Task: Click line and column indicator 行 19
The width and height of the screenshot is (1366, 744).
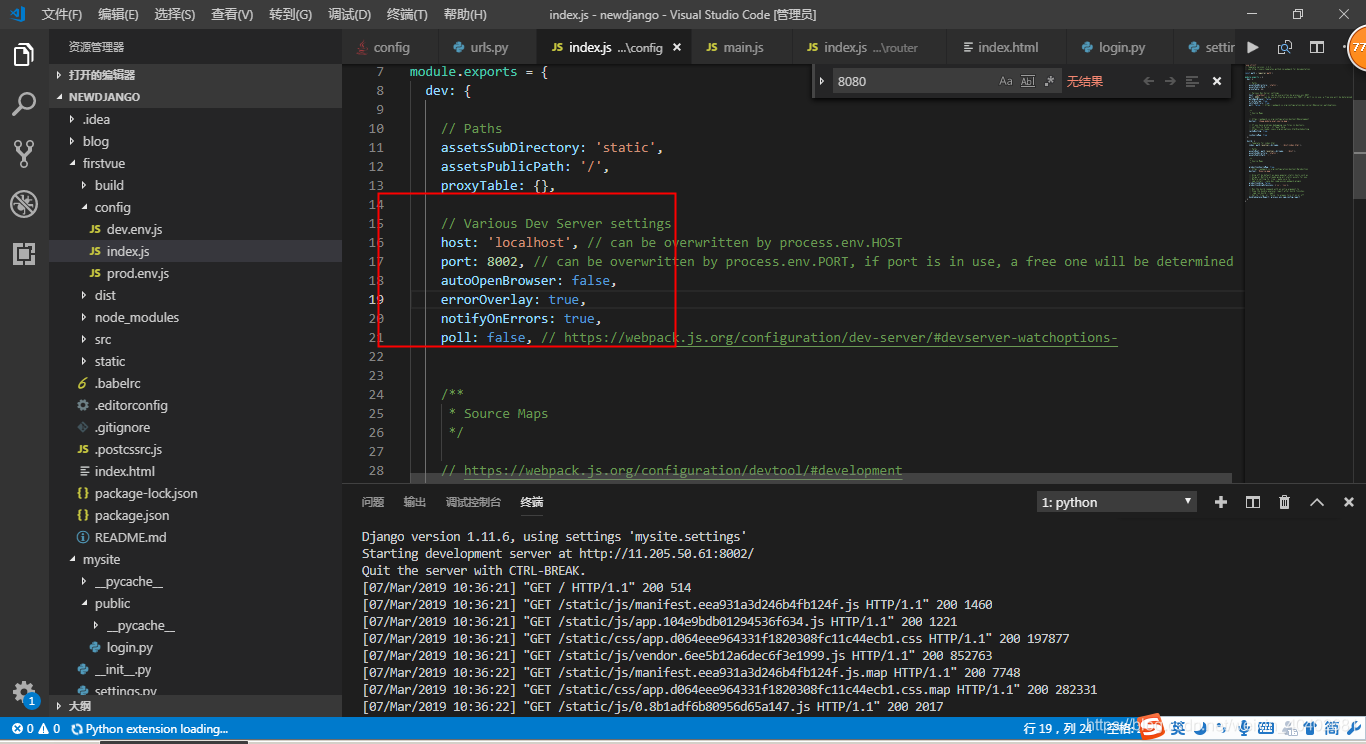Action: point(1059,729)
